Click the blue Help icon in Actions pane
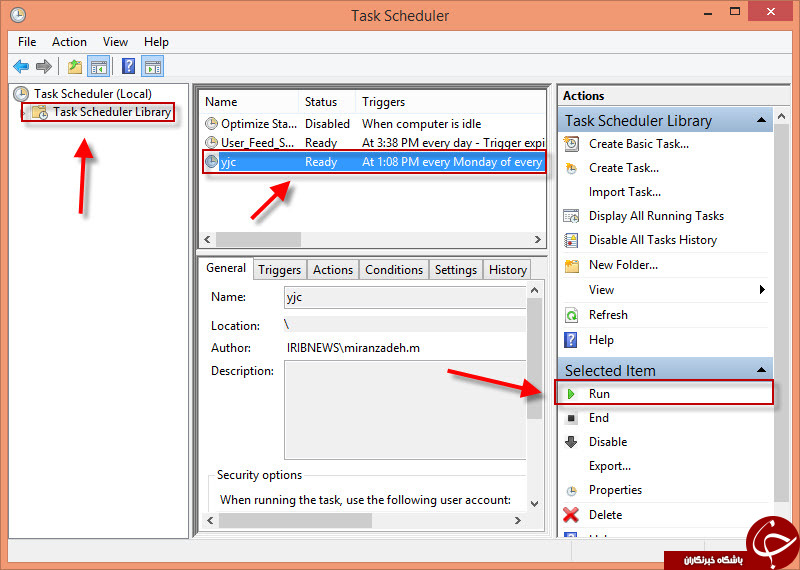The width and height of the screenshot is (800, 570). [571, 340]
